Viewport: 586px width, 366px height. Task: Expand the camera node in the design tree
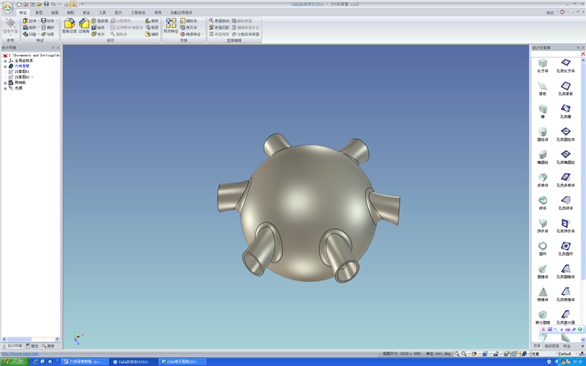click(5, 83)
